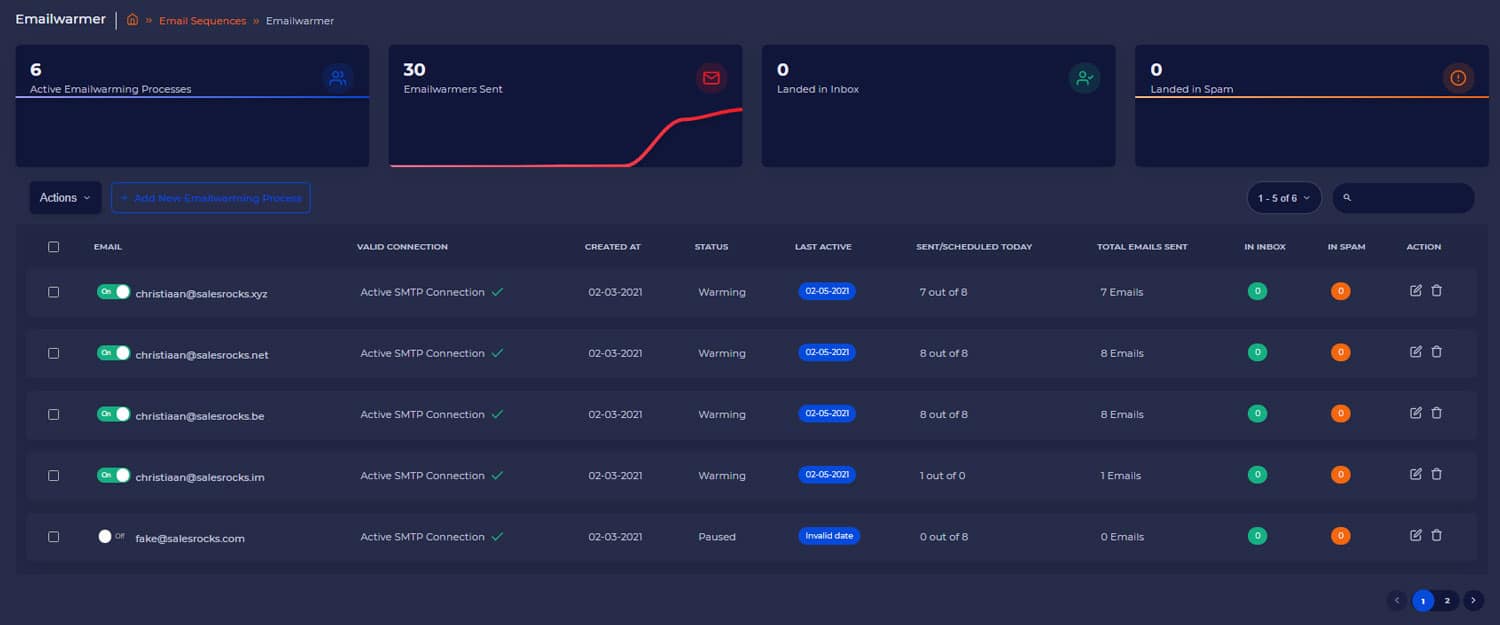
Task: Click the Active Emailwarming Processes users icon
Action: click(x=338, y=78)
